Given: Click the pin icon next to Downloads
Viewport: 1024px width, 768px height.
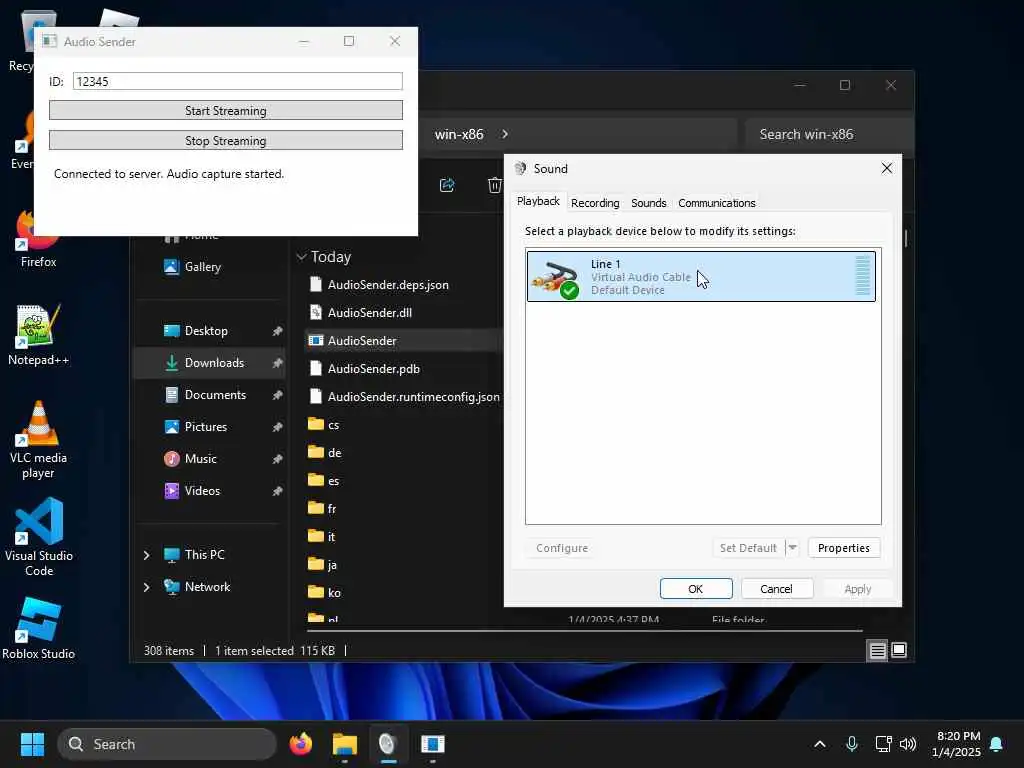Looking at the screenshot, I should tap(278, 363).
